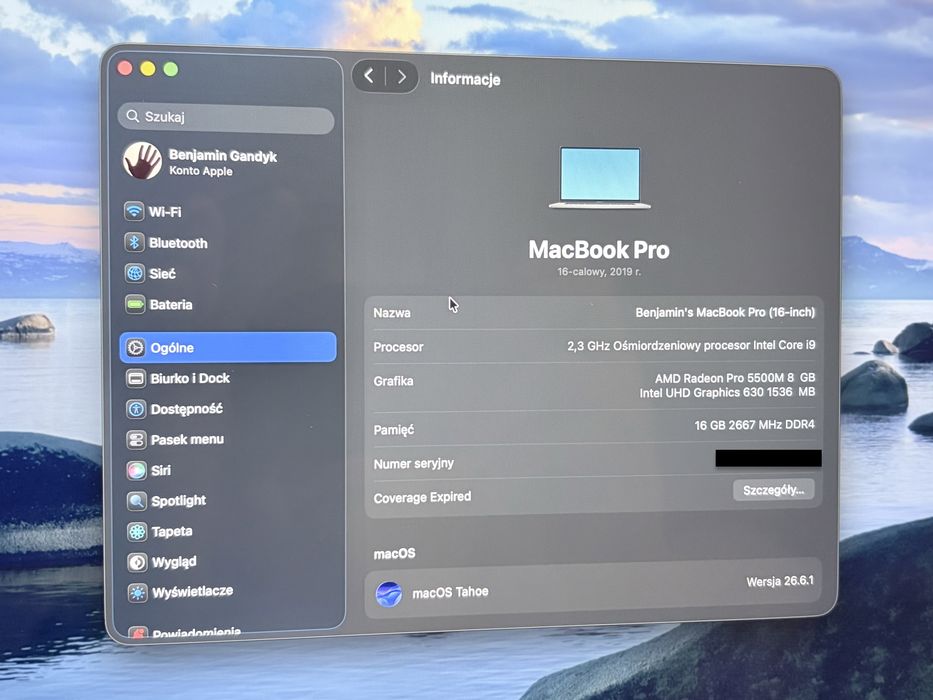Click the Dostępność accessibility icon
Viewport: 933px width, 700px height.
pos(136,409)
